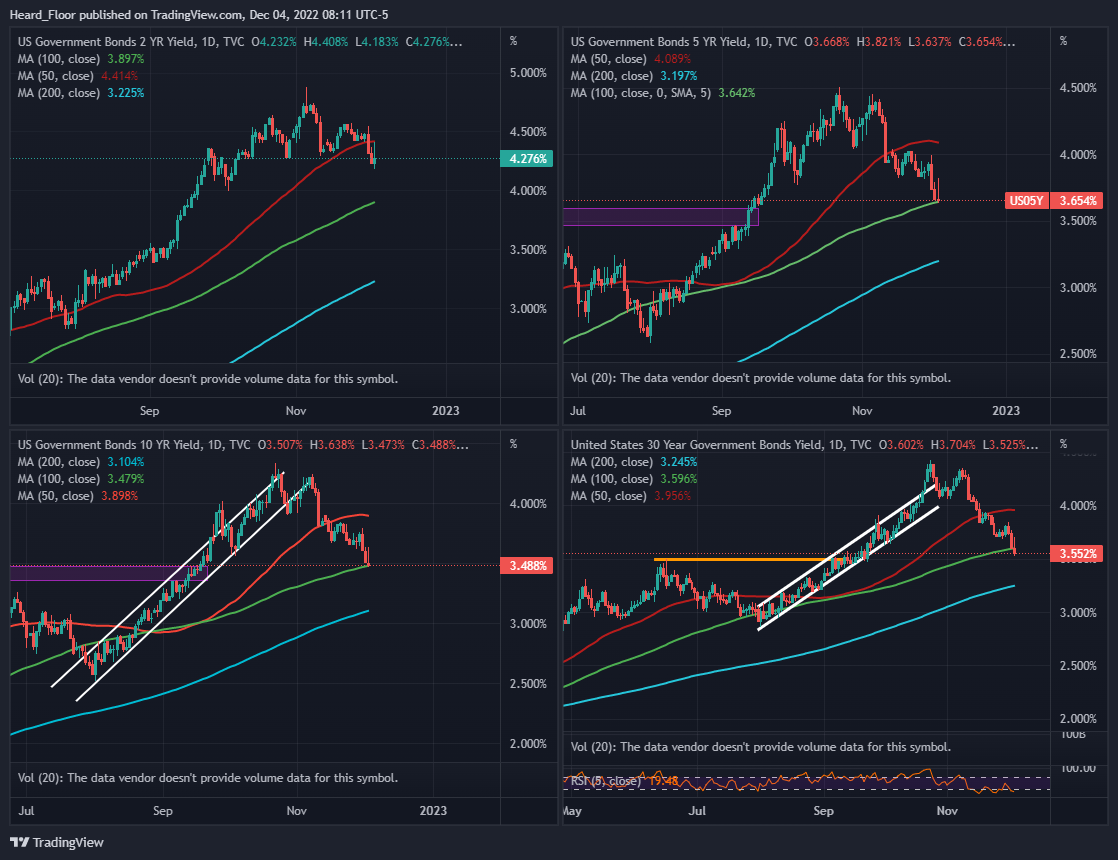Click the Vol (20) notice in 30 YR chart

761,747
